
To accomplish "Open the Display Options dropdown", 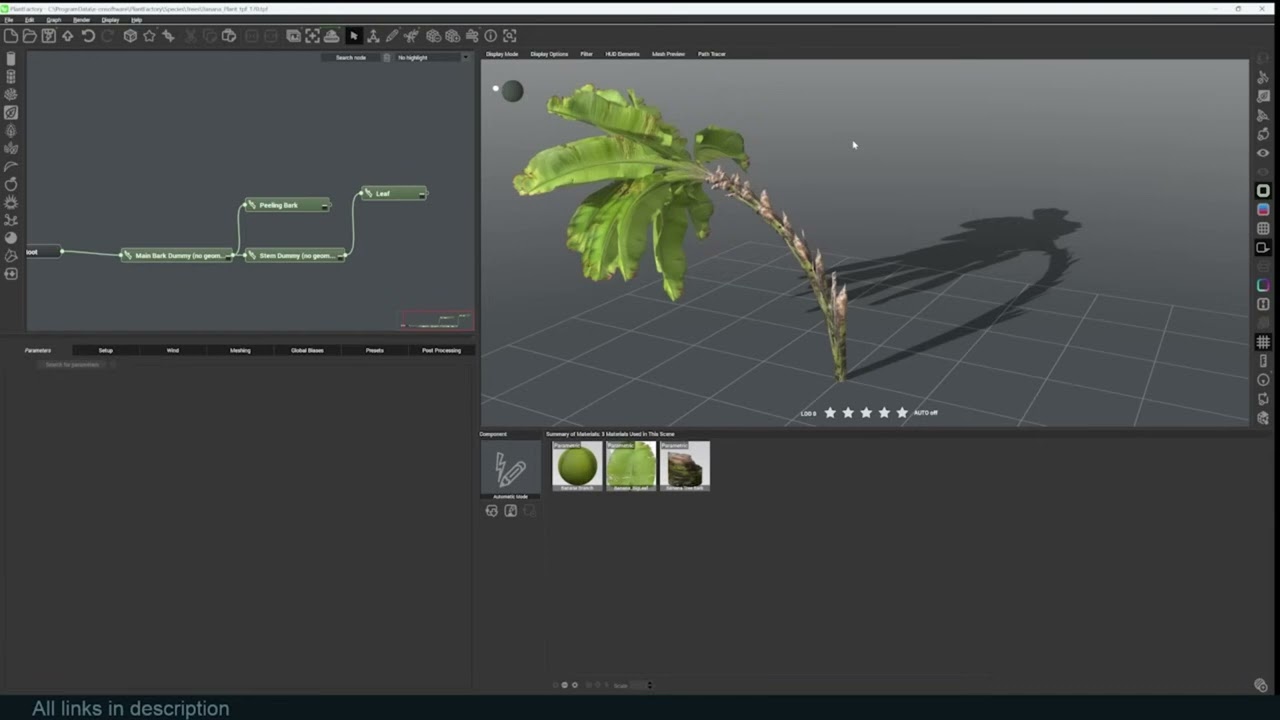I will click(x=549, y=54).
